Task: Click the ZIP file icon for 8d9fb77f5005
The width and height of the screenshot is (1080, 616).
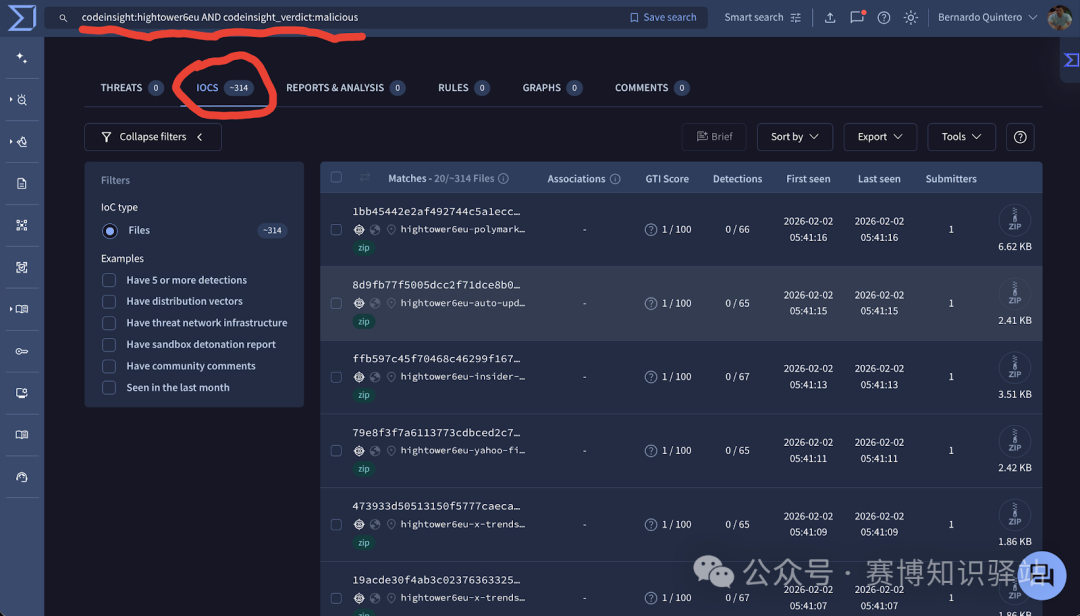Action: [1015, 294]
